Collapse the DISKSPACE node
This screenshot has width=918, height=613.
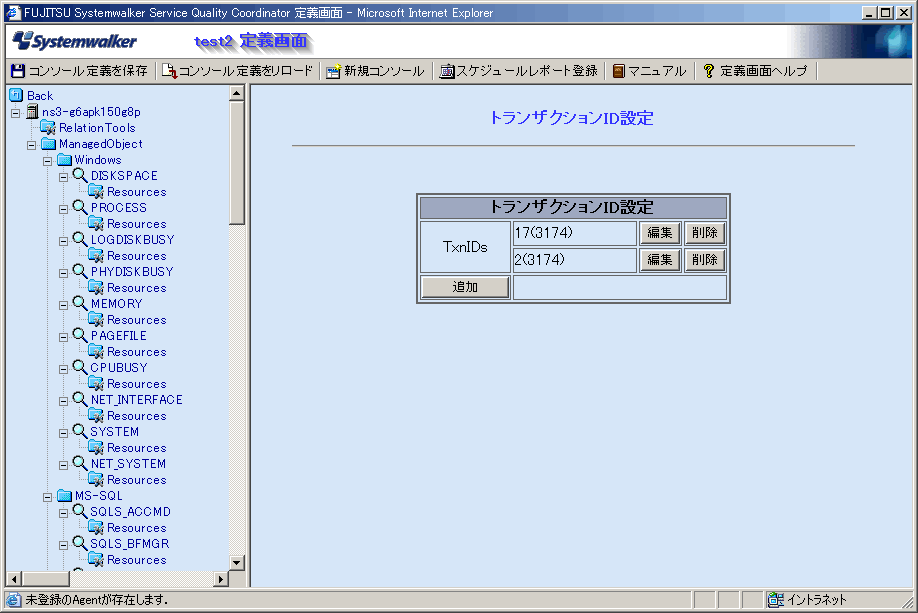point(63,177)
